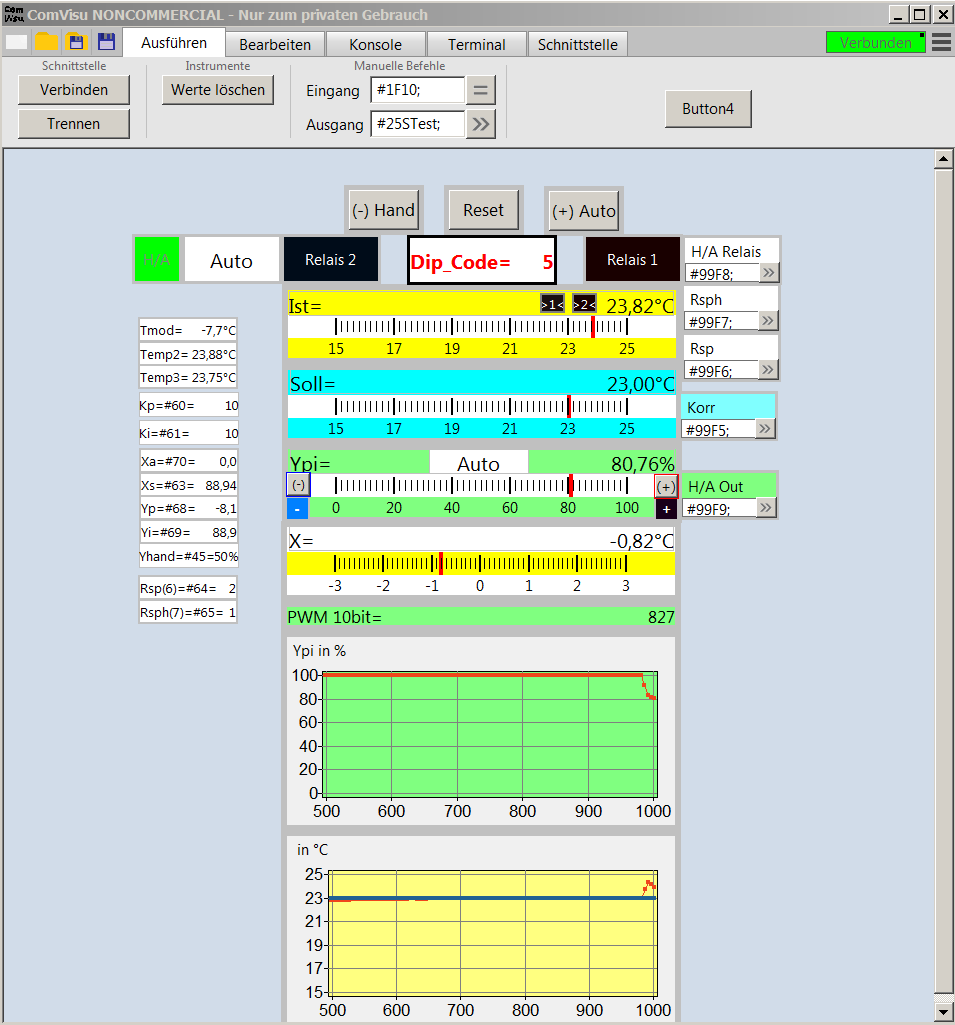Click the Temp3= 23,75°C value
This screenshot has height=1025, width=955.
pos(188,377)
